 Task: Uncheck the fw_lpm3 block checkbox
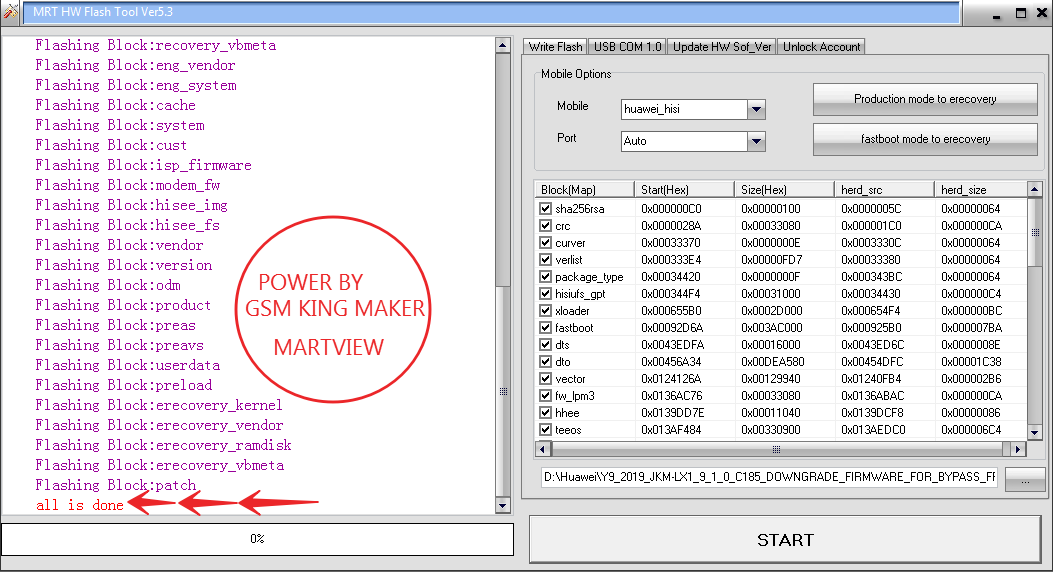(x=545, y=395)
